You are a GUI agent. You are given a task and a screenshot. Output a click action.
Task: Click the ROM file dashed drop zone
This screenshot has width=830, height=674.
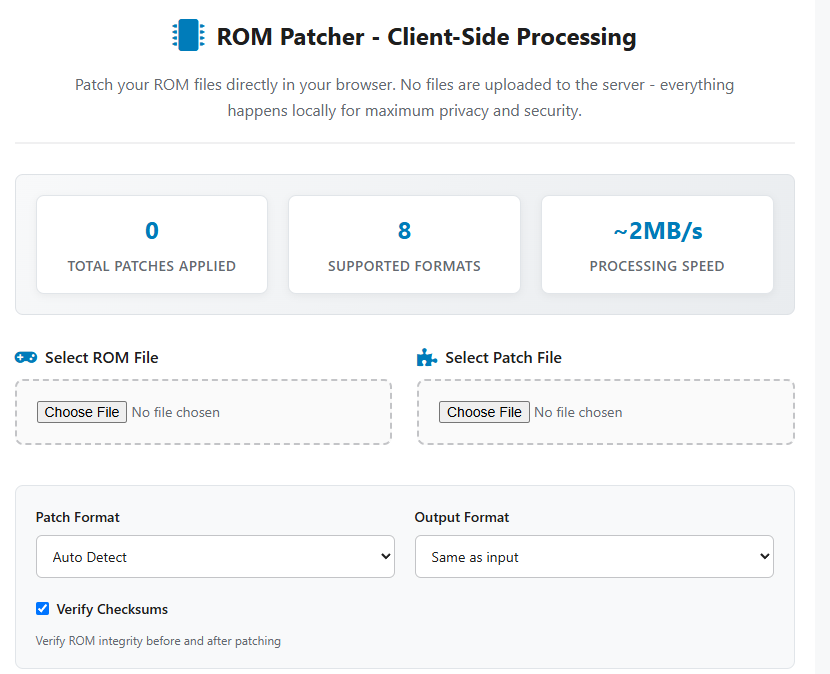point(203,412)
